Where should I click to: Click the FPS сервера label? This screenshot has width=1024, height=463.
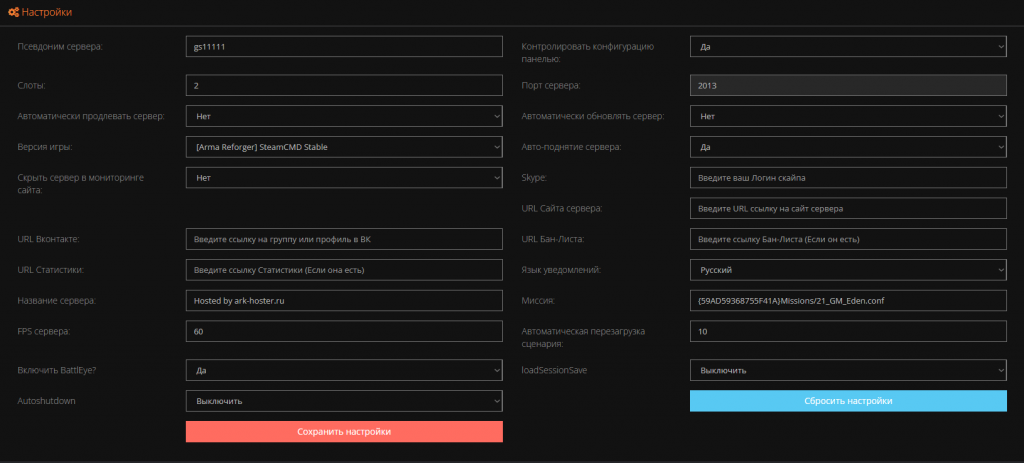point(44,331)
